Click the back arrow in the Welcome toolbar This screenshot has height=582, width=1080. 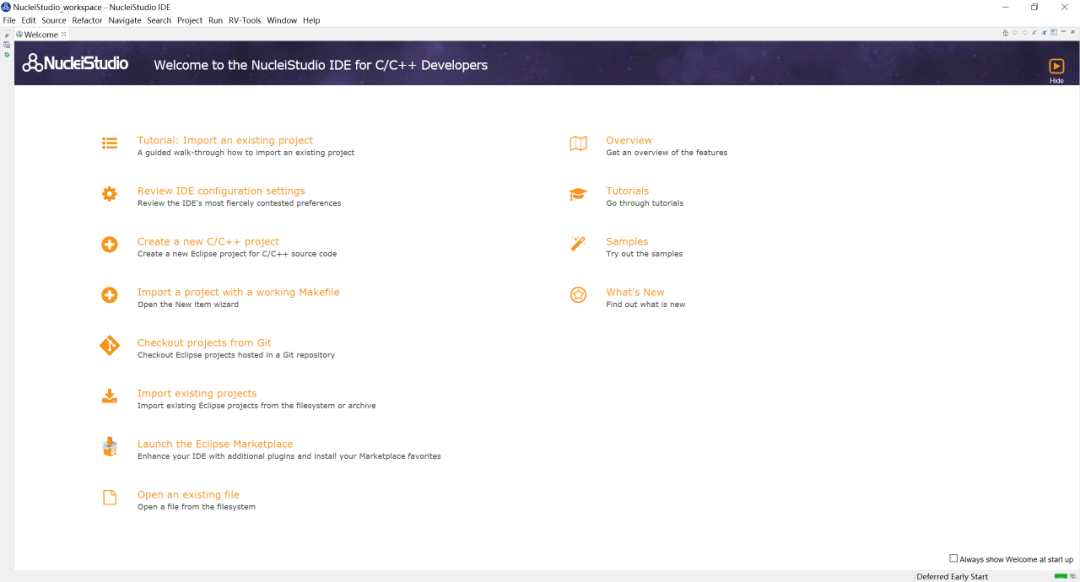(x=1015, y=32)
